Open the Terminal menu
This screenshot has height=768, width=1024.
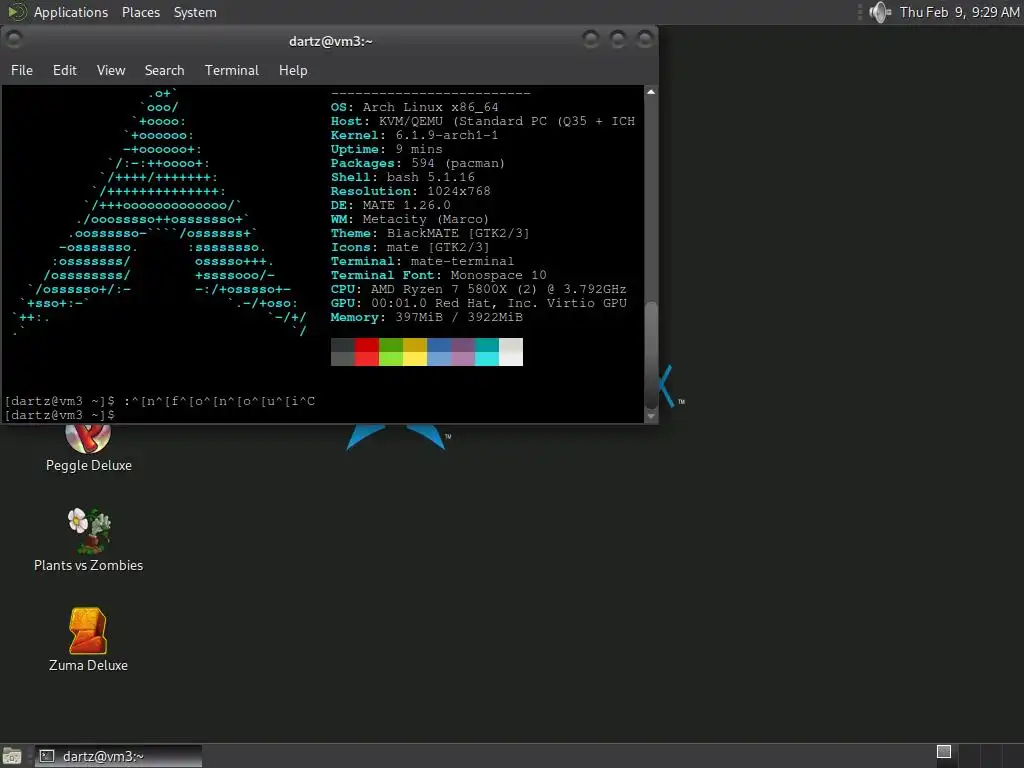coord(232,70)
